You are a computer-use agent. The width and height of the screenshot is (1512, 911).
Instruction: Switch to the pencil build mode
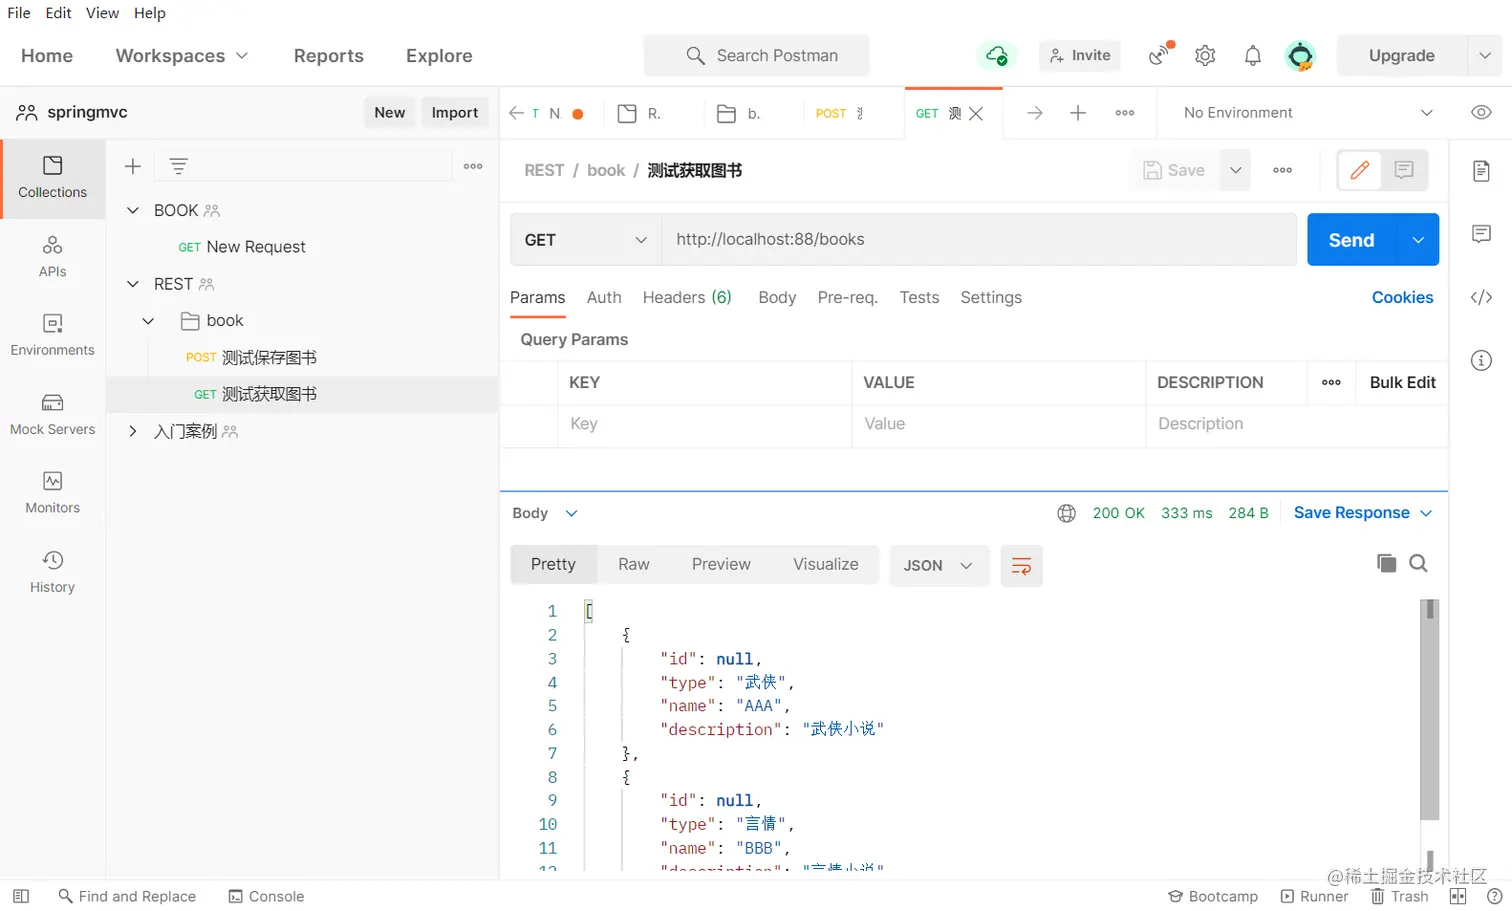[x=1360, y=170]
